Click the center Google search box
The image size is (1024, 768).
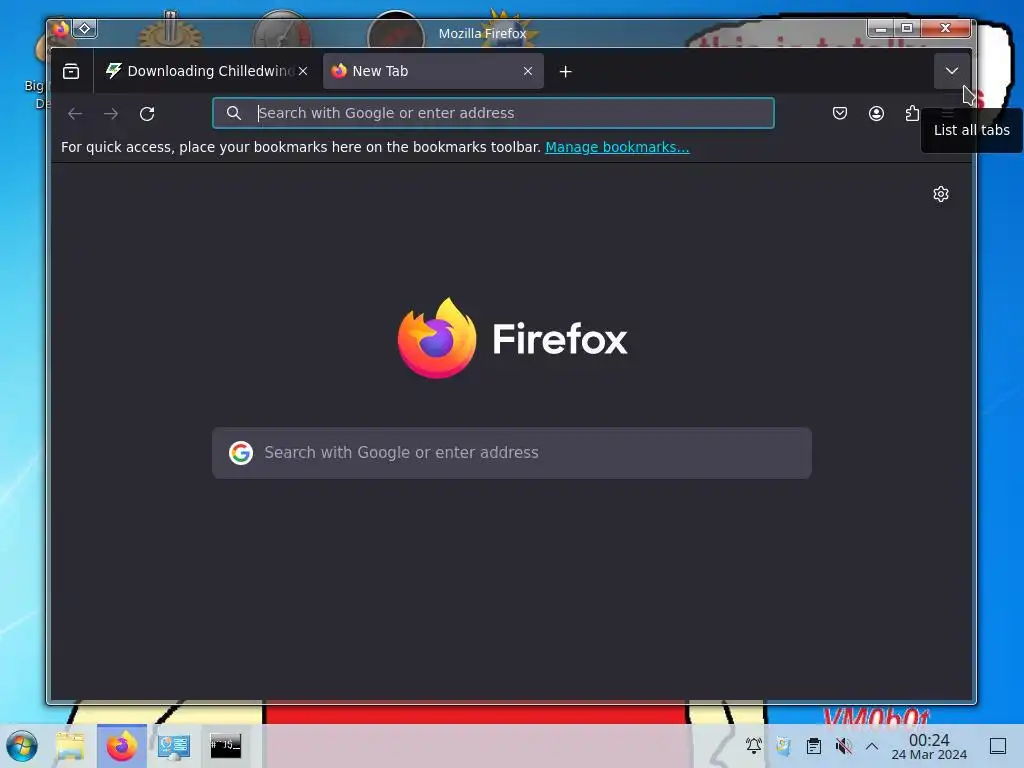(512, 453)
